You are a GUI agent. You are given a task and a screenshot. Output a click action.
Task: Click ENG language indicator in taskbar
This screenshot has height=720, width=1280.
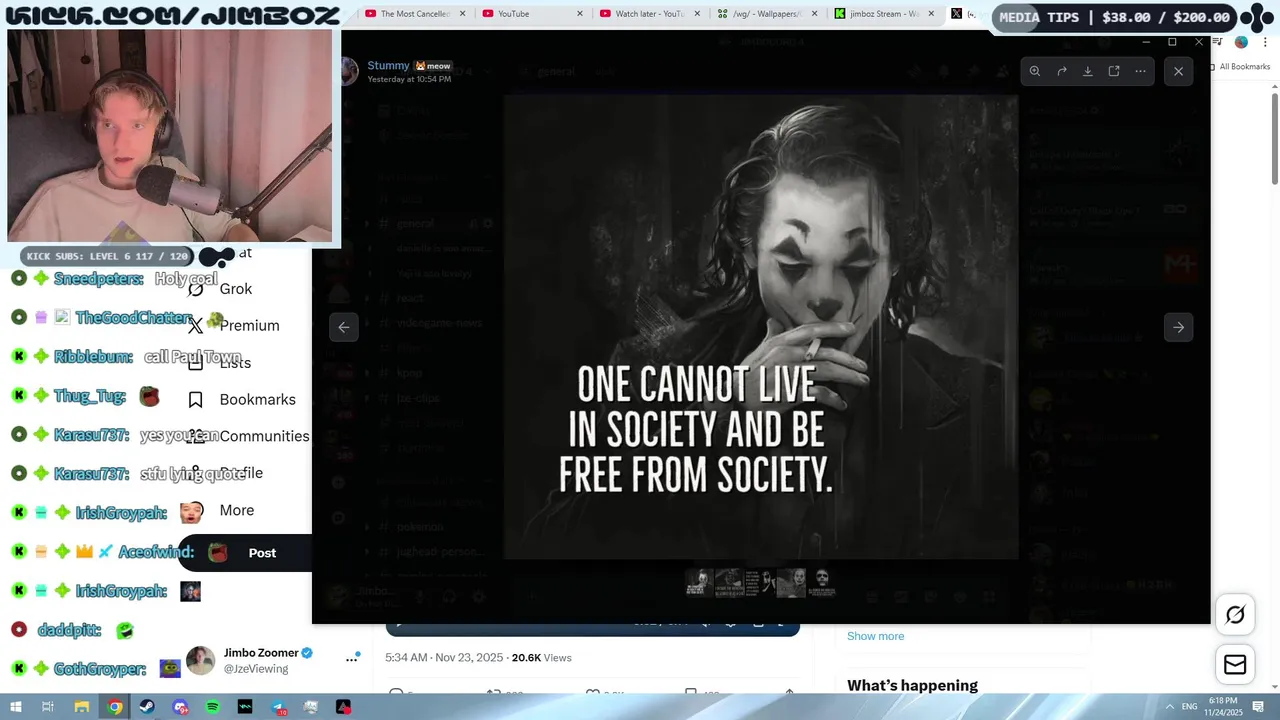tap(1190, 707)
